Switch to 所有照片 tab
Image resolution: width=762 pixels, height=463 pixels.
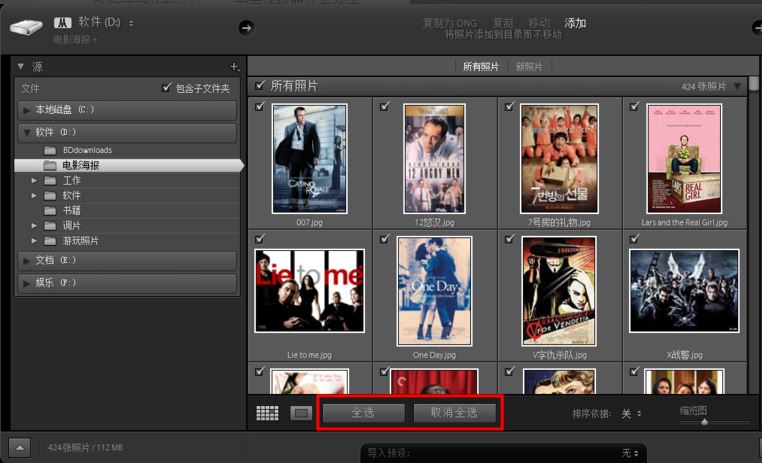click(x=481, y=67)
